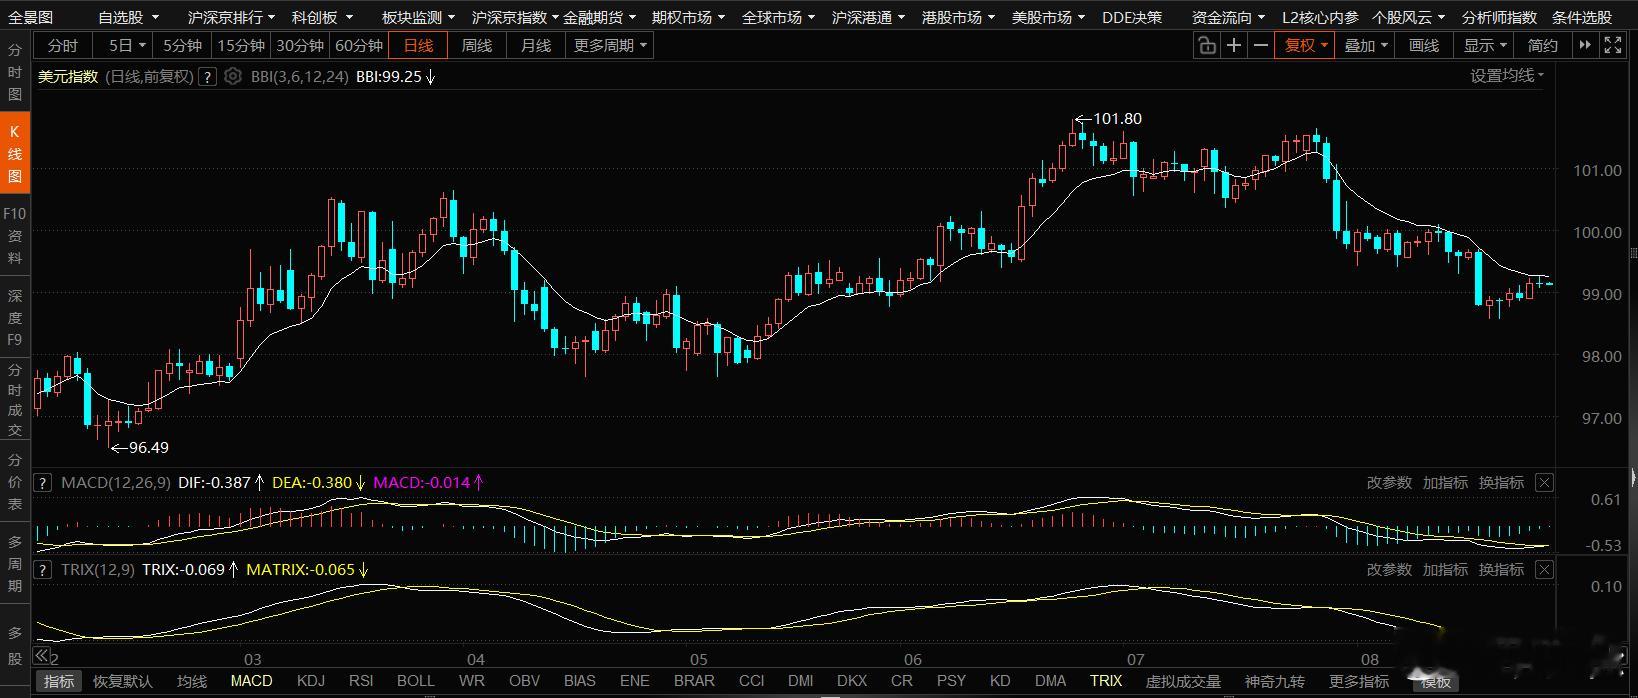
Task: Select KDJ indicator tab
Action: point(311,681)
